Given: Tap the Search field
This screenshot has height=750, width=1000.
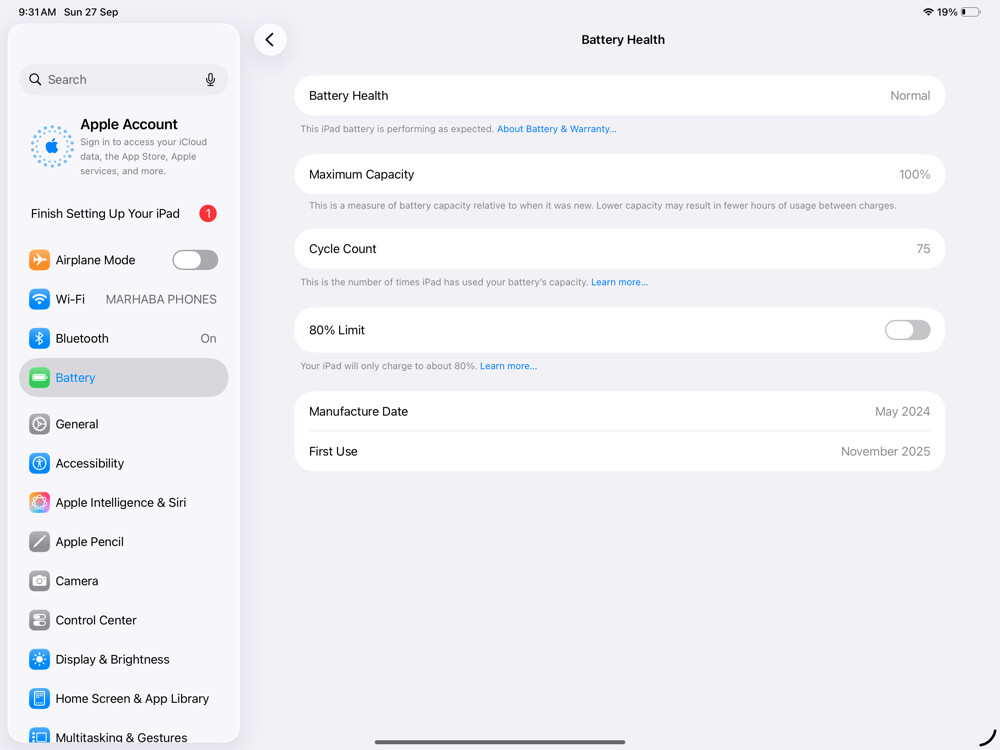Looking at the screenshot, I should point(124,79).
